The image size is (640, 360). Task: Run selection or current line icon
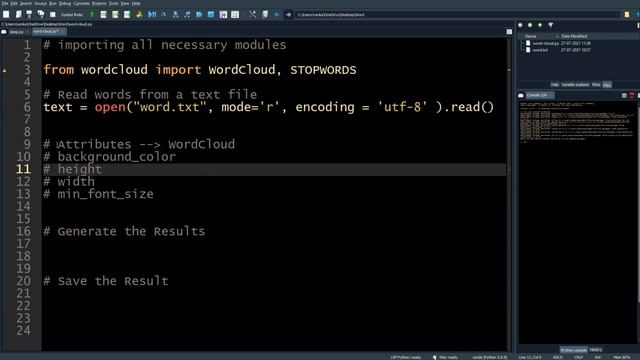pos(127,14)
